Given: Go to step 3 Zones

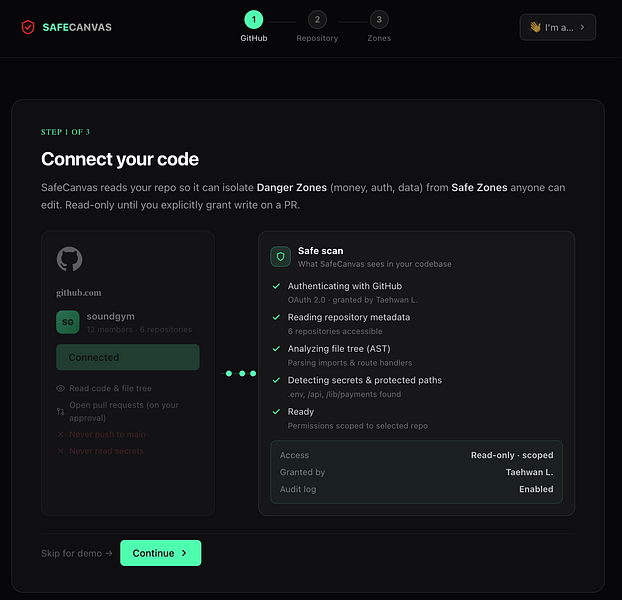Looking at the screenshot, I should pos(379,19).
